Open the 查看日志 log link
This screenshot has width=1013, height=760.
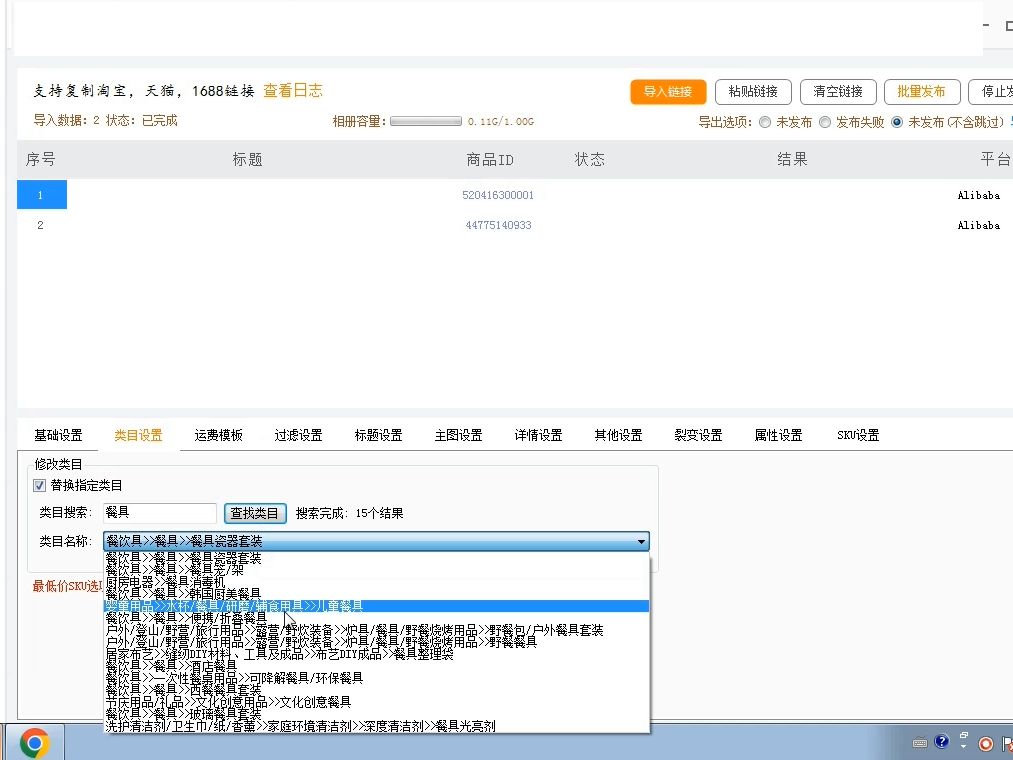point(292,90)
